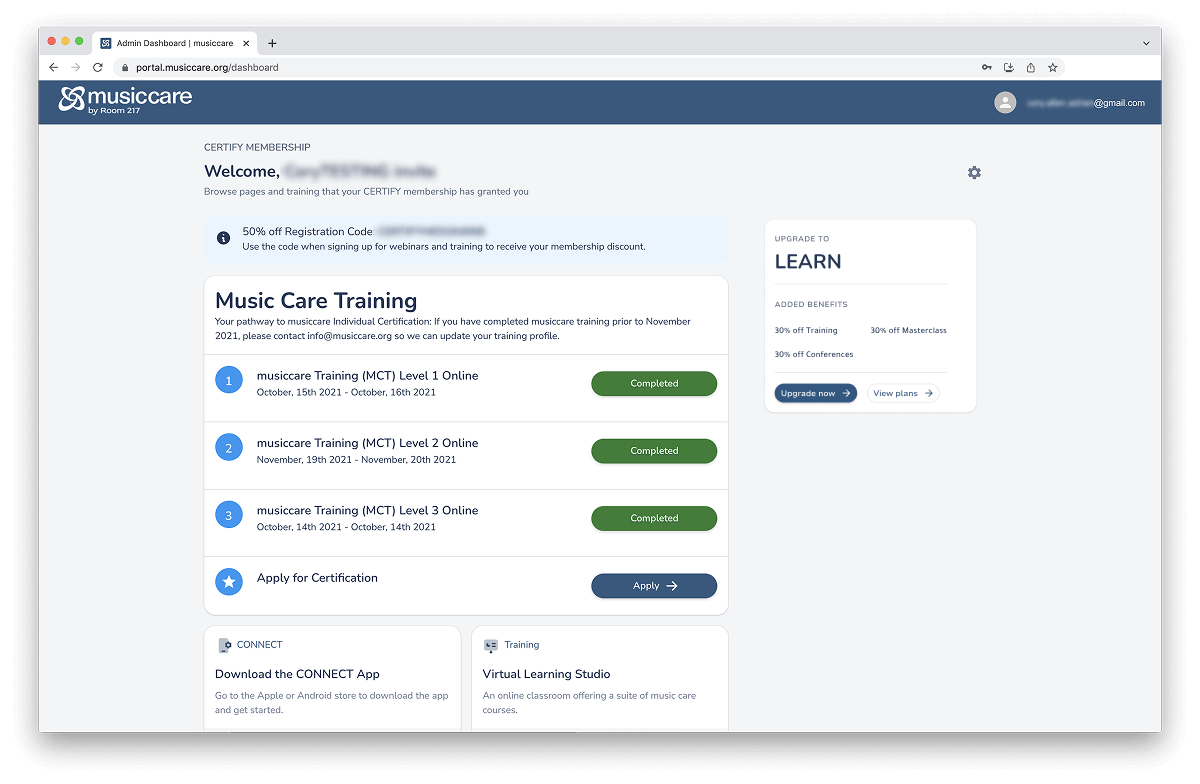Click the CONNECT card icon
Image resolution: width=1200 pixels, height=784 pixels.
(x=224, y=645)
